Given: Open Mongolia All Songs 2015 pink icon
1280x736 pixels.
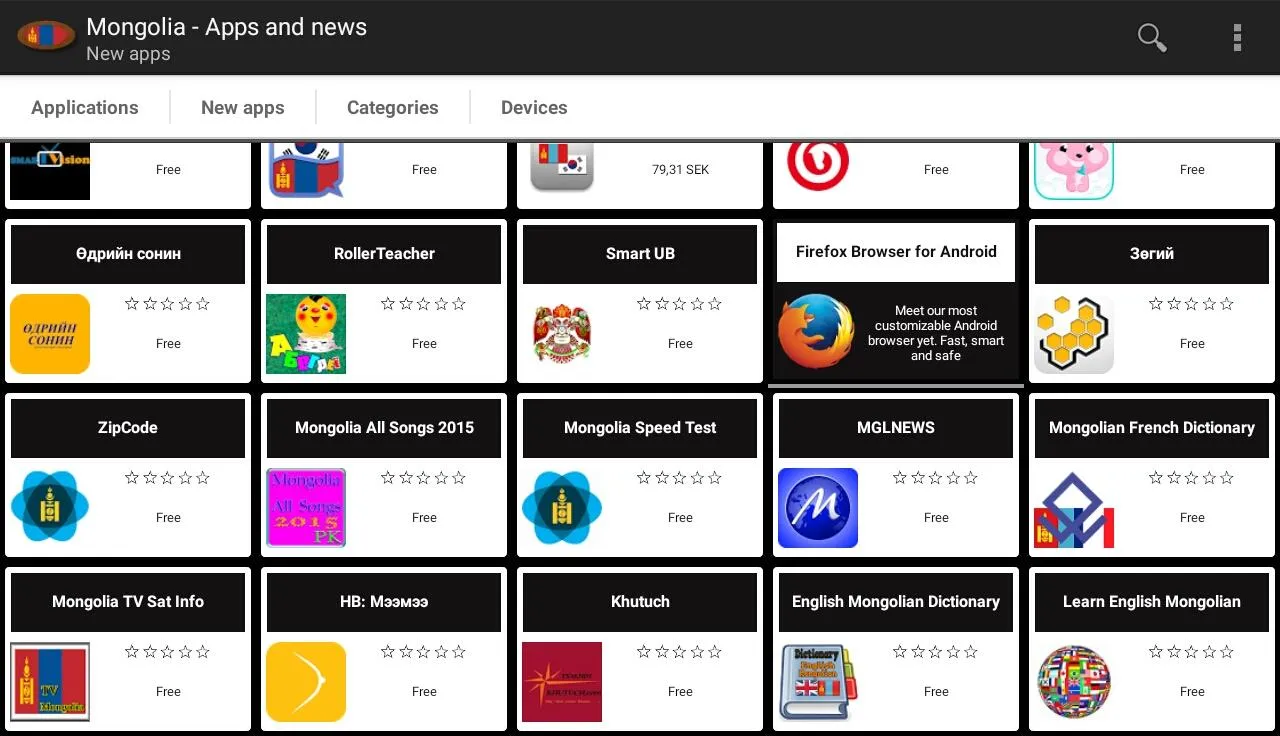Looking at the screenshot, I should click(x=306, y=508).
